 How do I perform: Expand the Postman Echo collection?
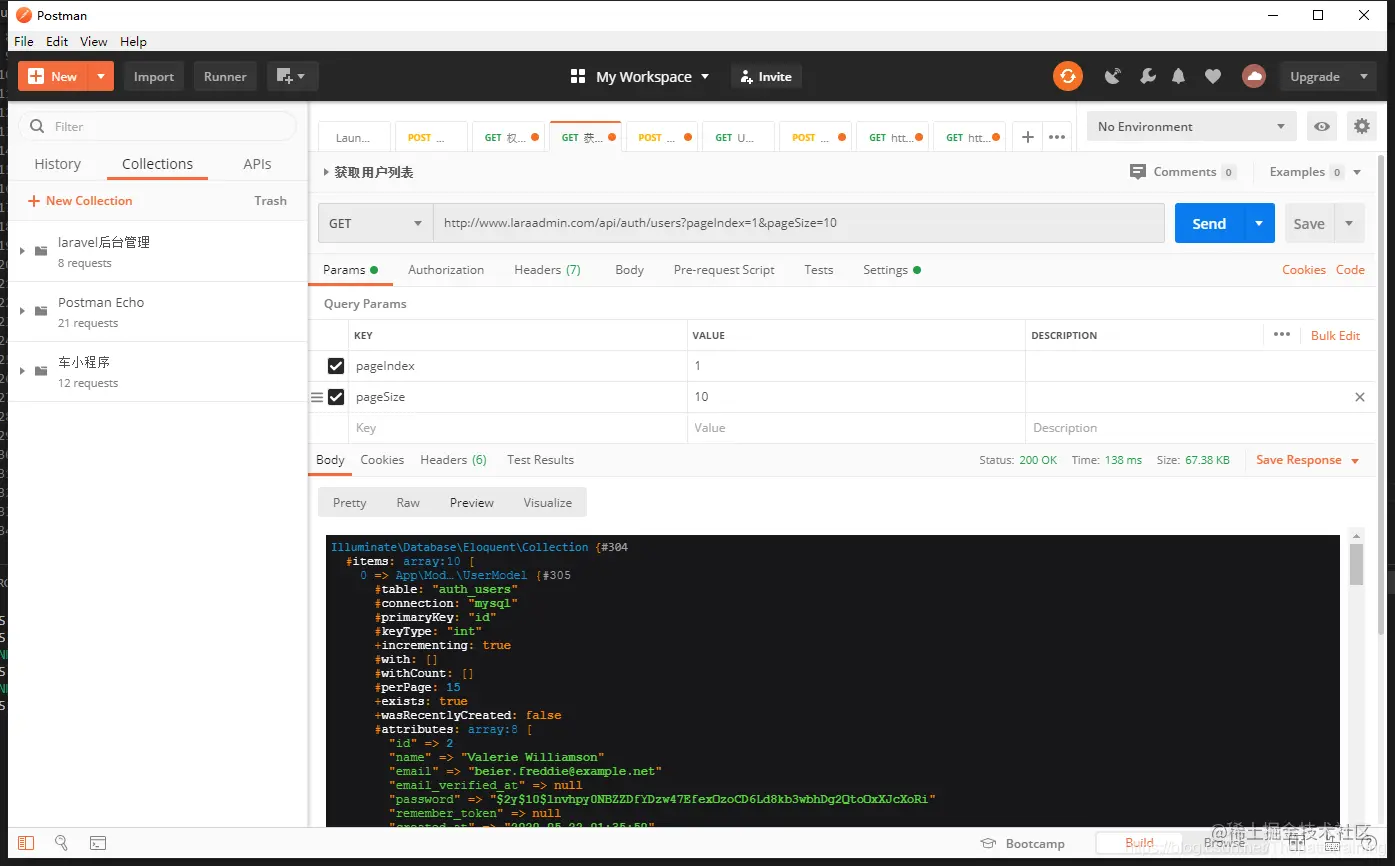pos(22,311)
